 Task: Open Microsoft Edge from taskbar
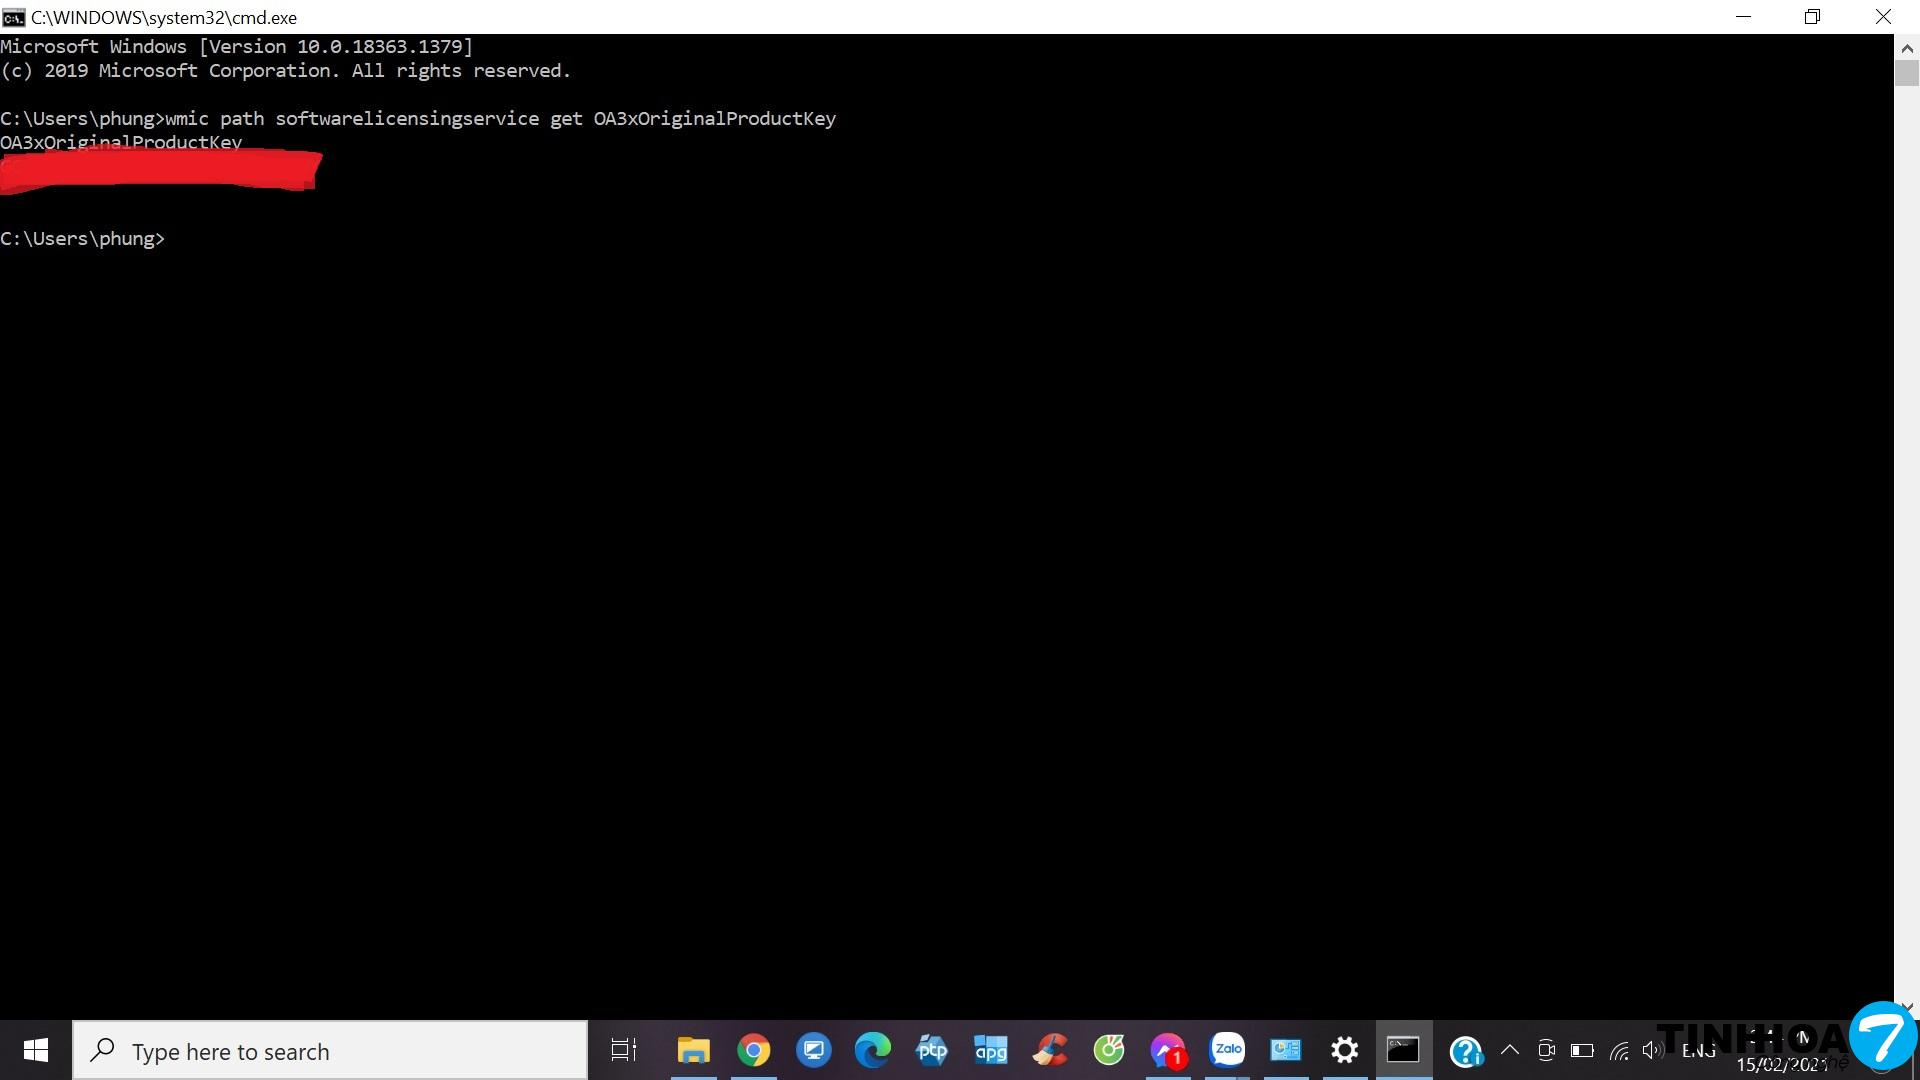coord(872,1050)
